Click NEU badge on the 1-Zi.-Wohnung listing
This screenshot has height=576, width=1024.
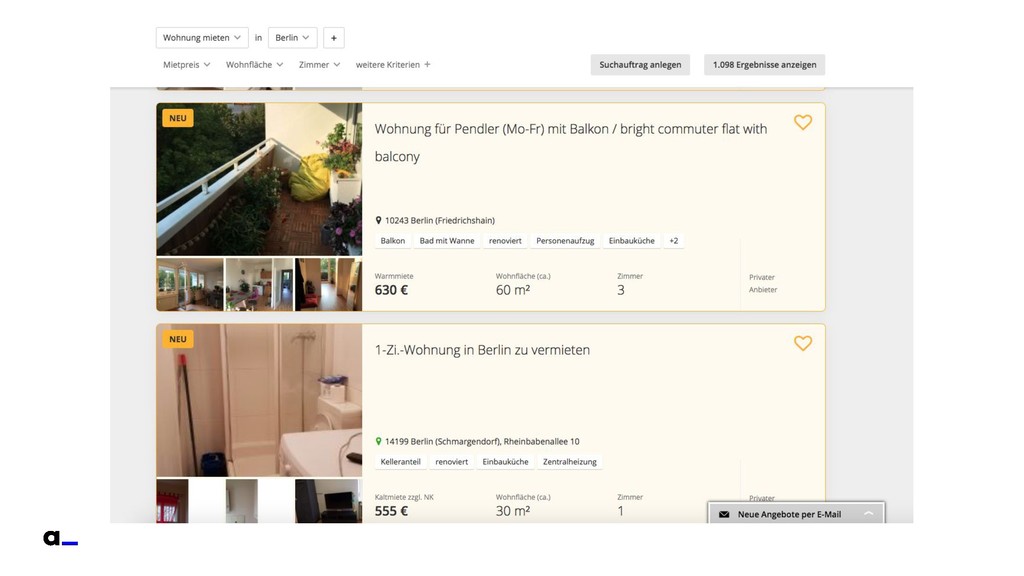(178, 339)
